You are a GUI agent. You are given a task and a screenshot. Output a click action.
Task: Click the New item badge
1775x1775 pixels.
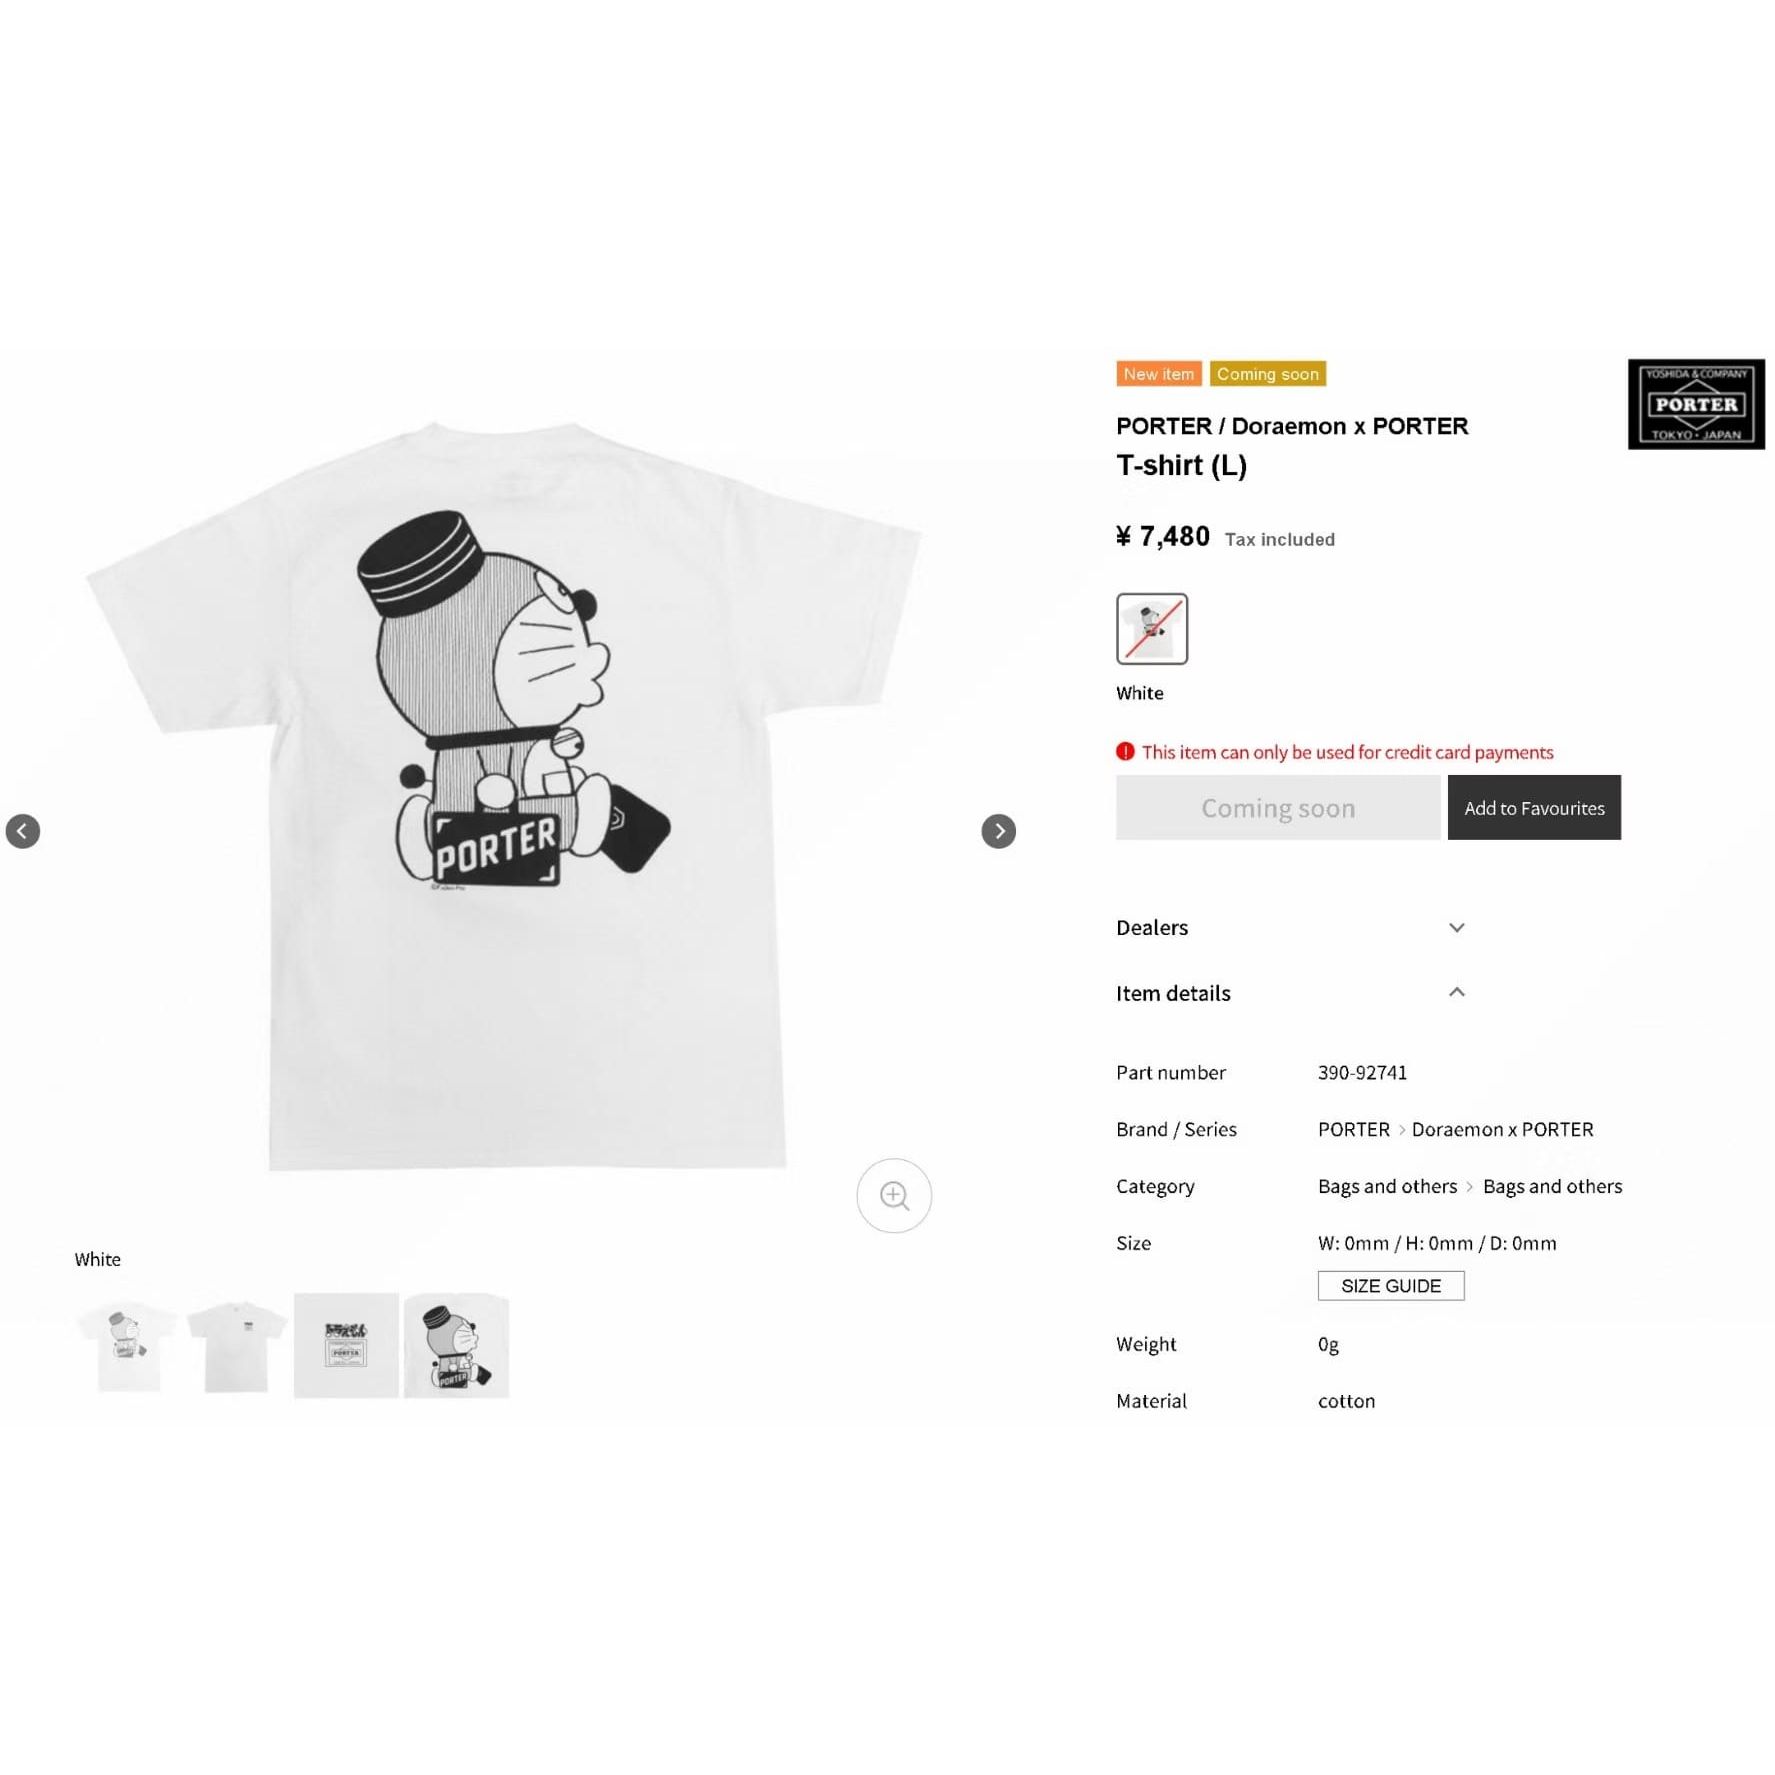1159,374
